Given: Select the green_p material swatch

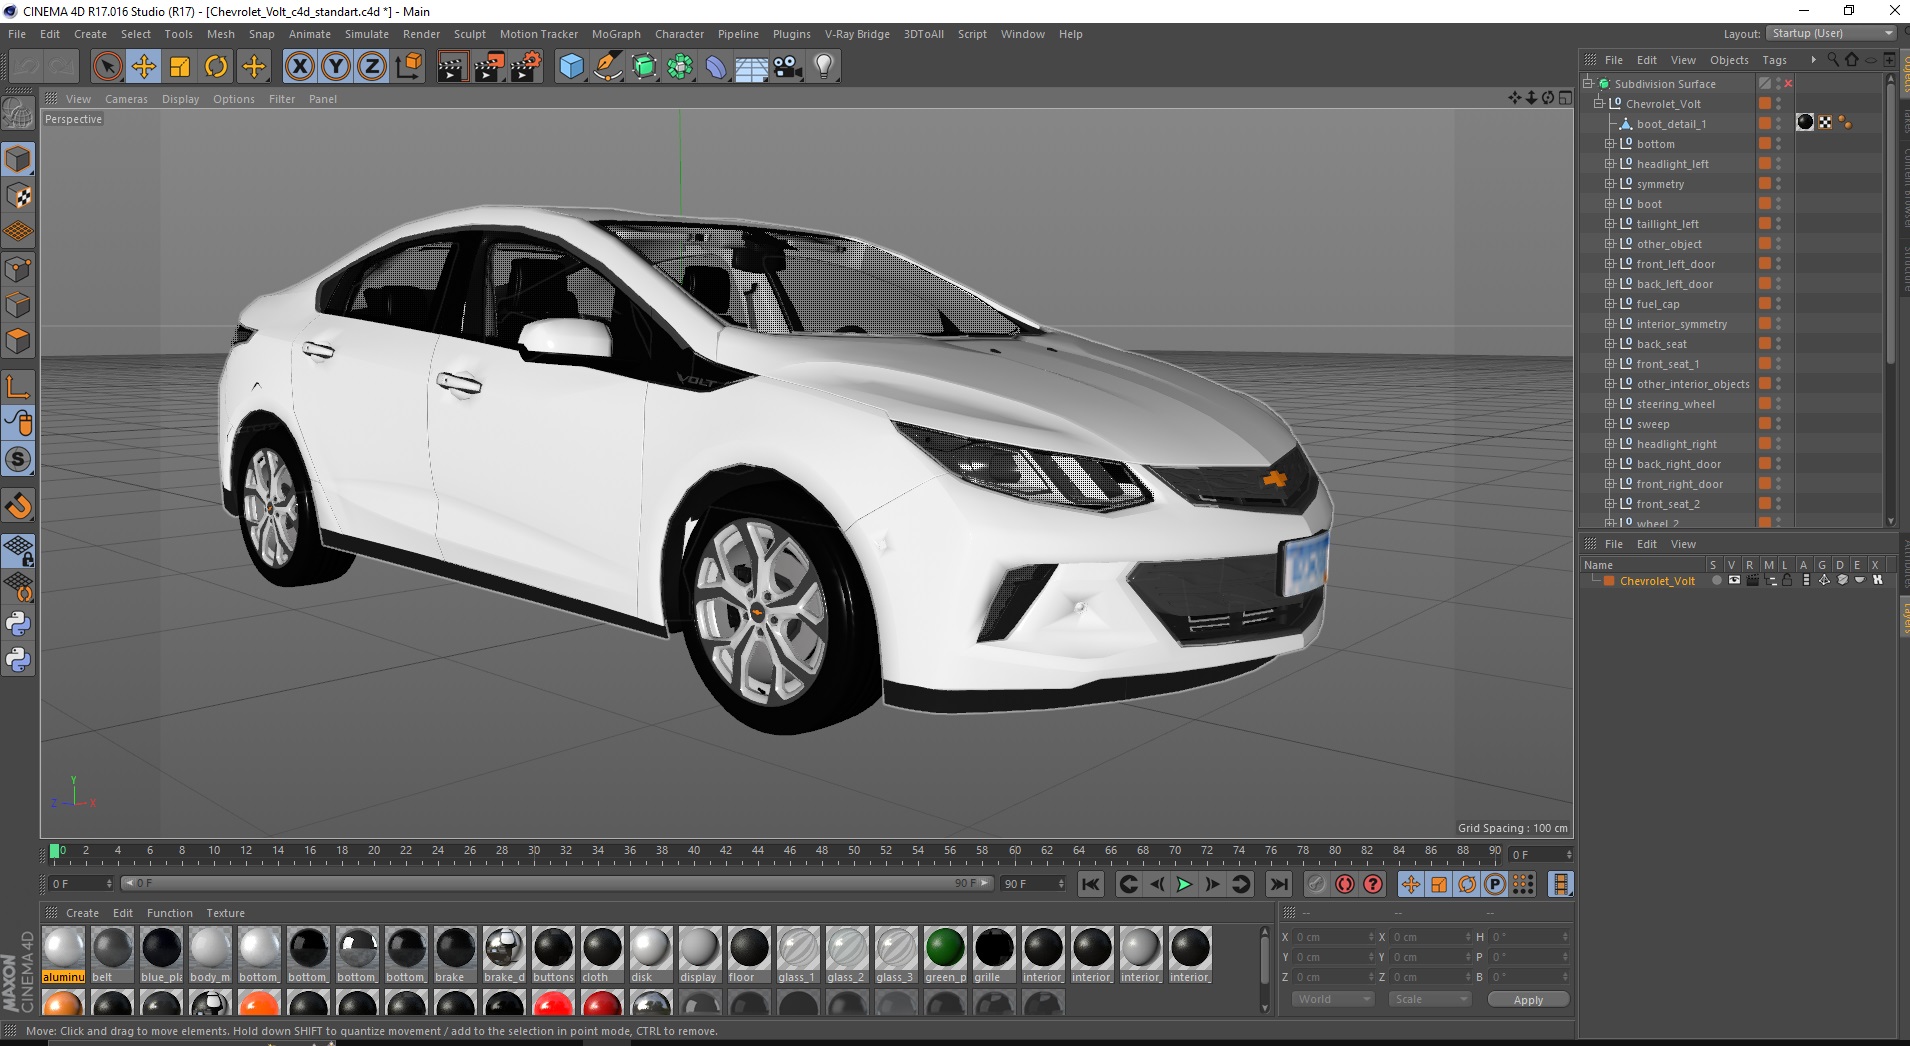Looking at the screenshot, I should tap(945, 955).
